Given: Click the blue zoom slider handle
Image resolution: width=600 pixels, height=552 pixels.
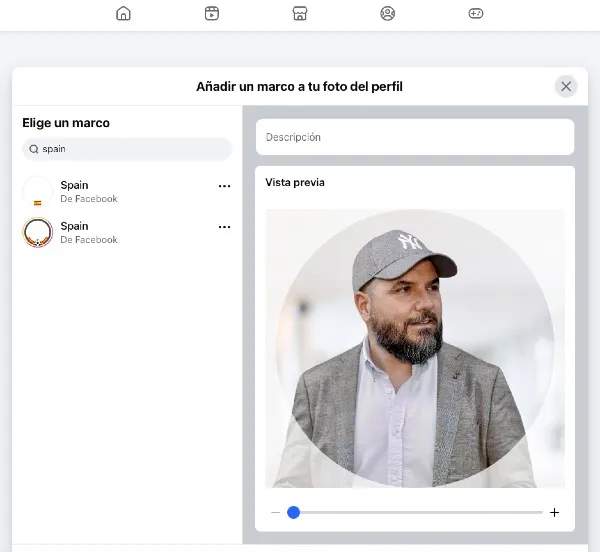Looking at the screenshot, I should pyautogui.click(x=293, y=513).
